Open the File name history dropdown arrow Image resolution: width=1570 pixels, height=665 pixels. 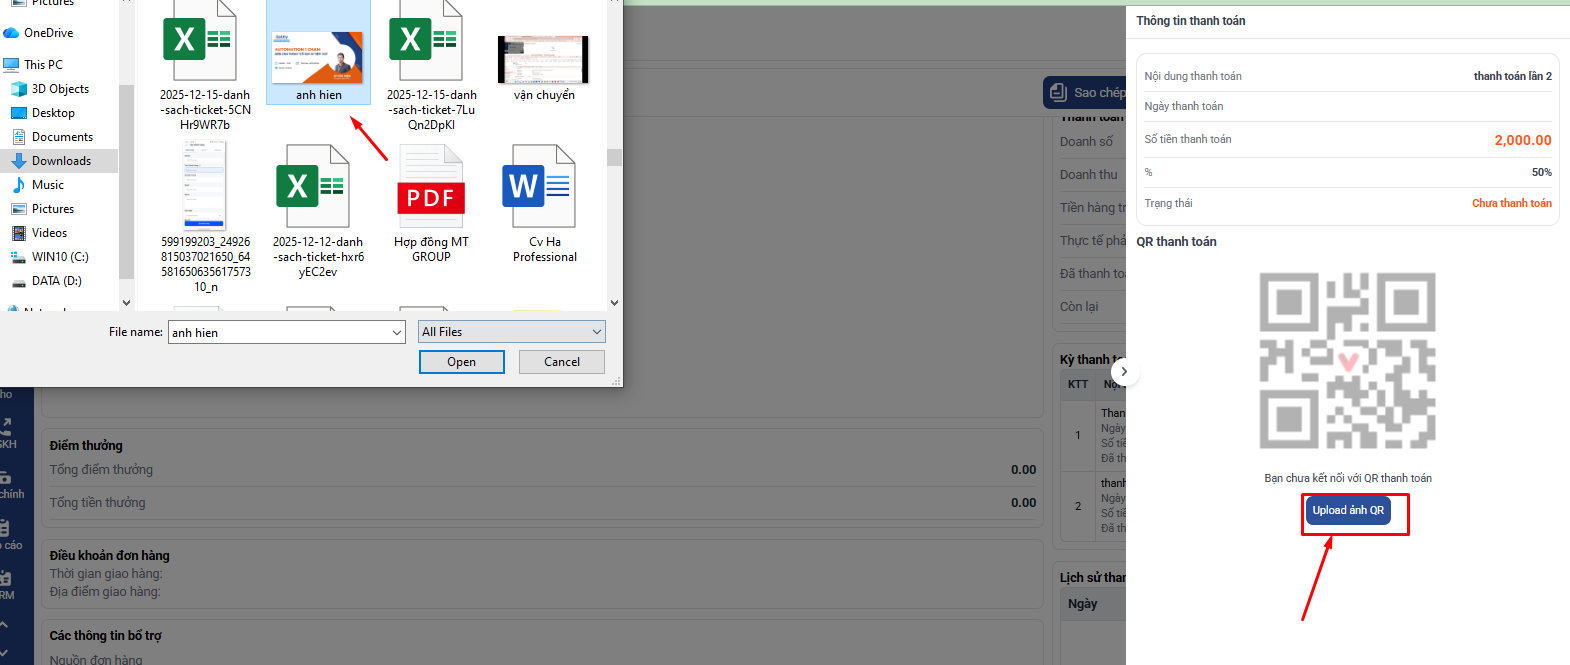(397, 332)
